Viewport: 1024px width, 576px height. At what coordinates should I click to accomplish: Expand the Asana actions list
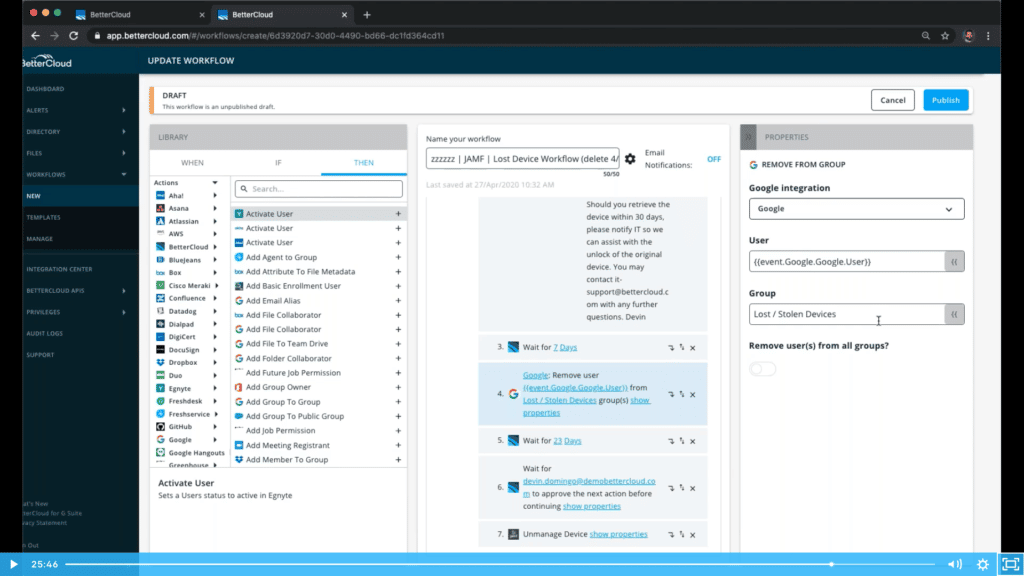(x=215, y=208)
